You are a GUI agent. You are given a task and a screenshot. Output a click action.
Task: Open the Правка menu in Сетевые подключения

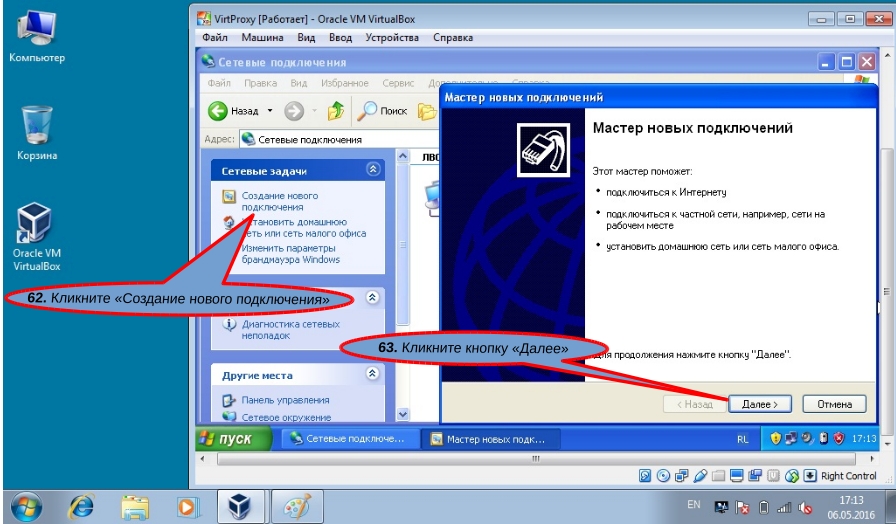[261, 83]
